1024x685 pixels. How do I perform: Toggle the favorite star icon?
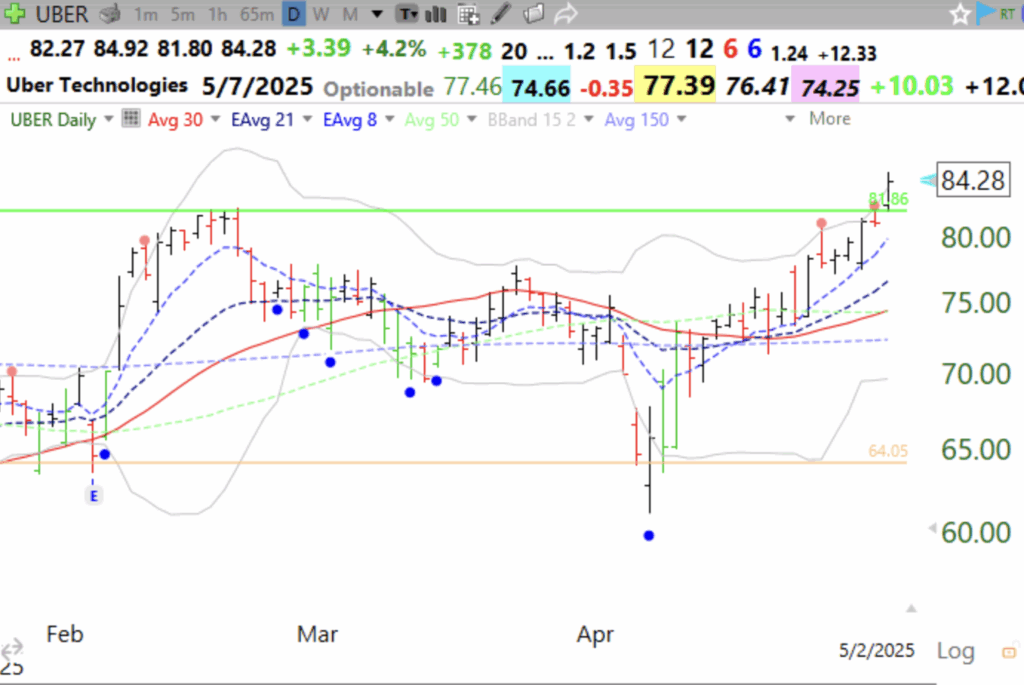(959, 14)
